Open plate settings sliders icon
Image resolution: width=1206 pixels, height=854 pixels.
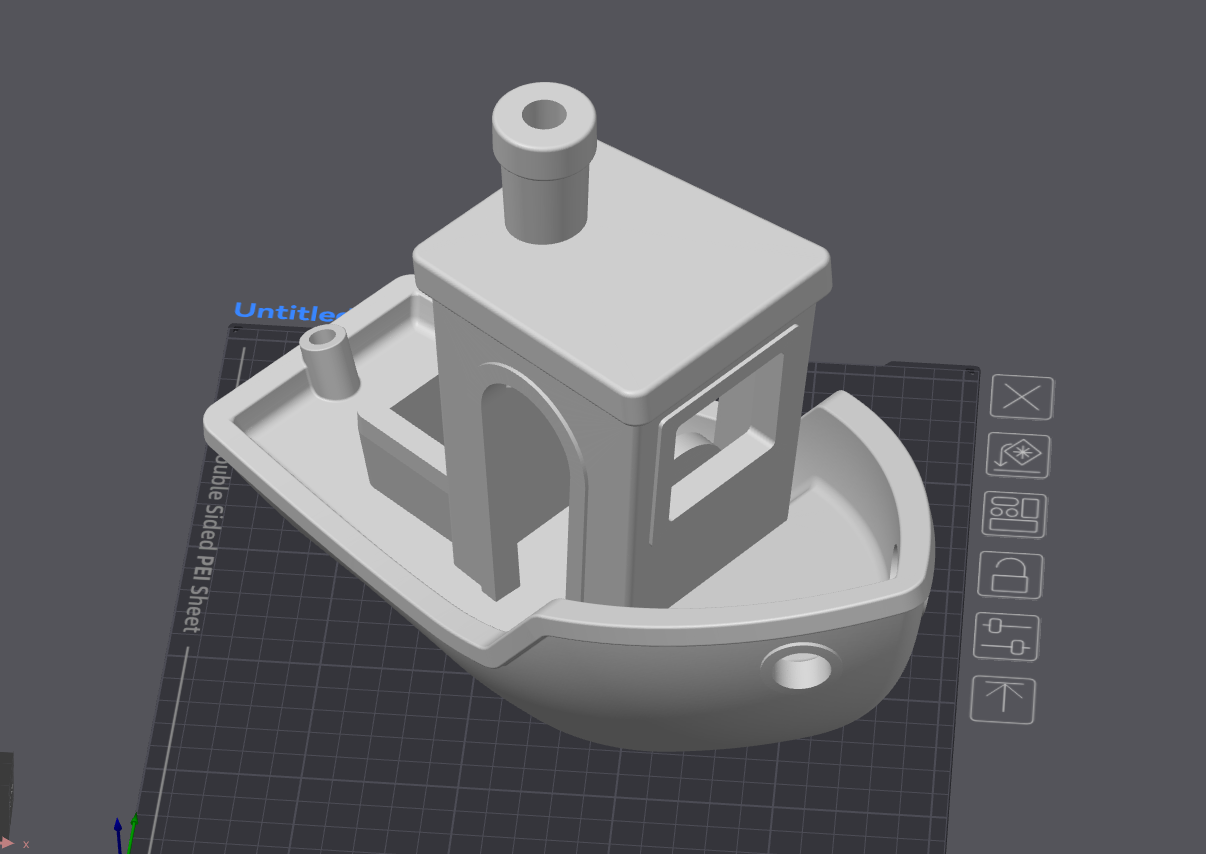pos(1007,637)
